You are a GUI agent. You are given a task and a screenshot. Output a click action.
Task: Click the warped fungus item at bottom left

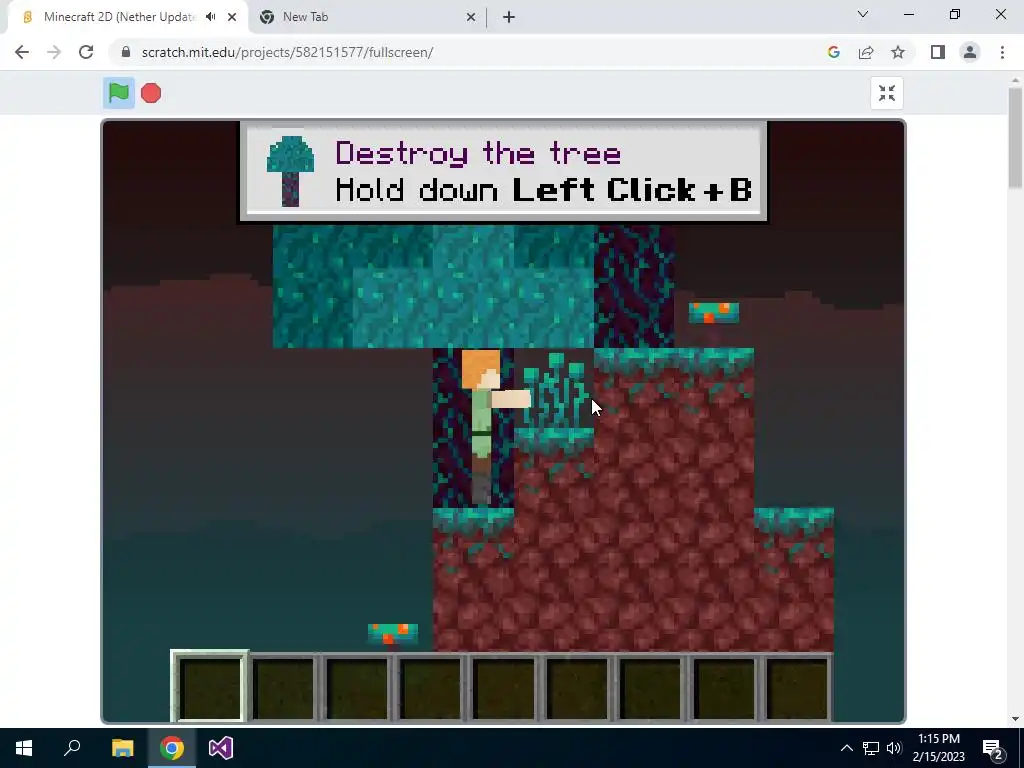coord(392,633)
